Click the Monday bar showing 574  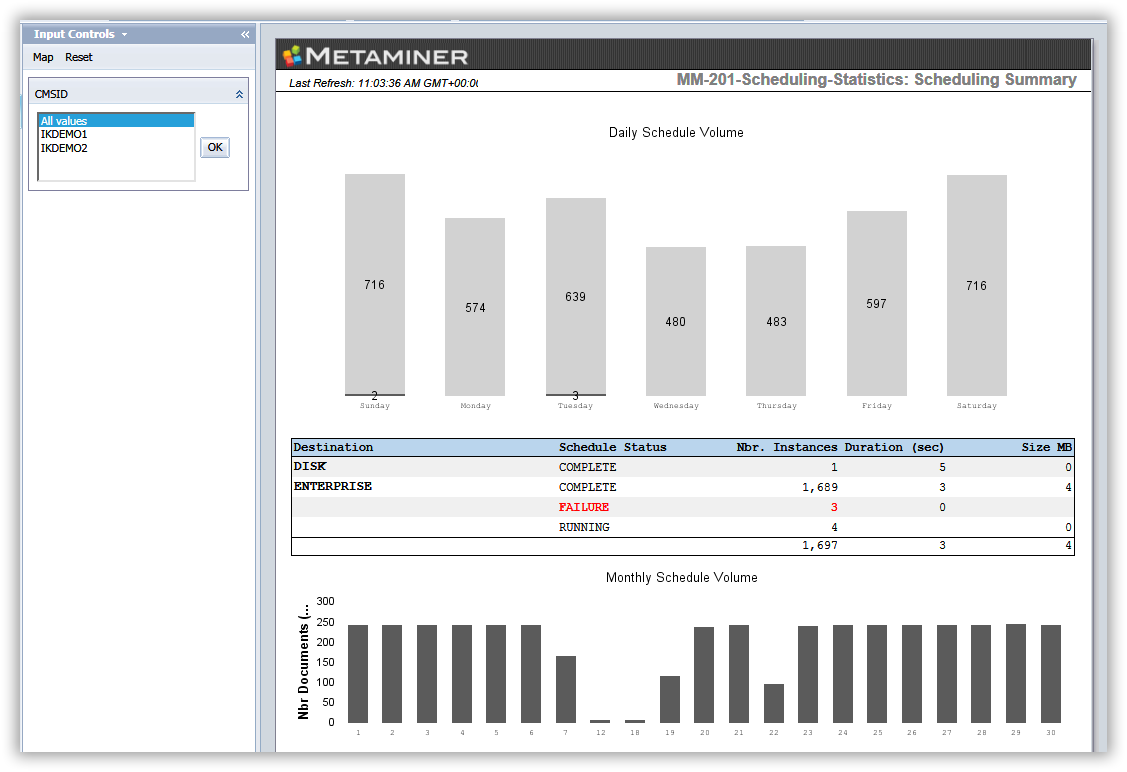475,307
